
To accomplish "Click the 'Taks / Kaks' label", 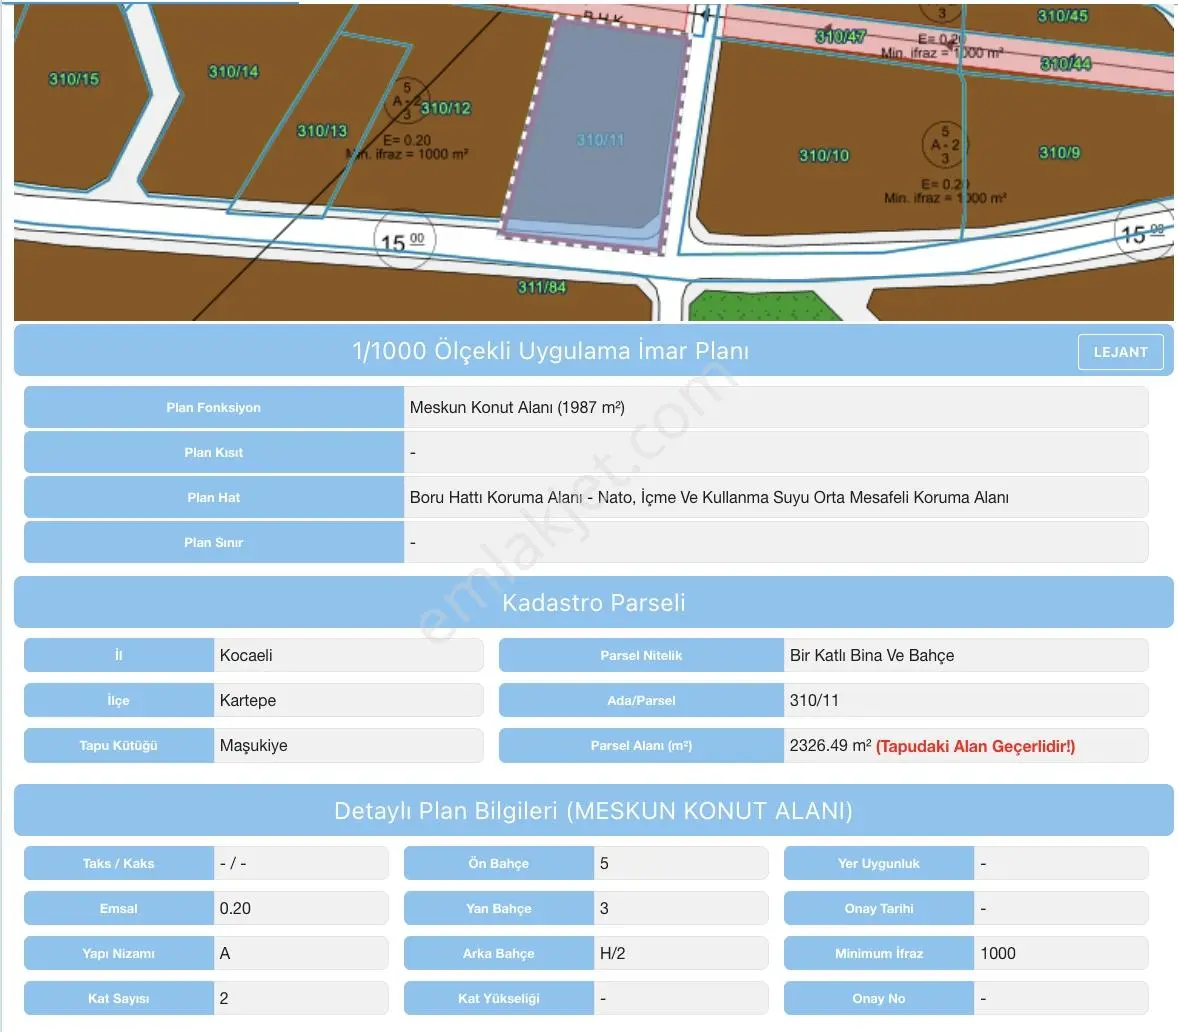I will pyautogui.click(x=119, y=863).
